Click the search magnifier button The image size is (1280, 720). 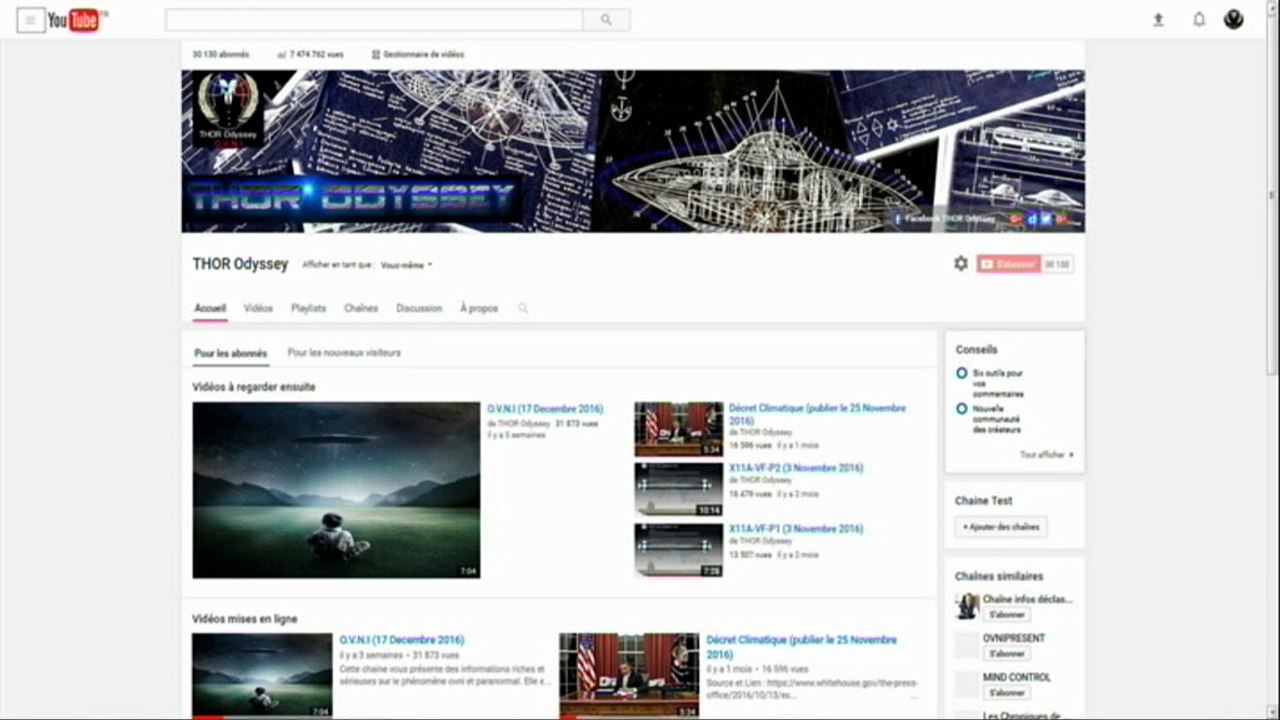(x=606, y=20)
